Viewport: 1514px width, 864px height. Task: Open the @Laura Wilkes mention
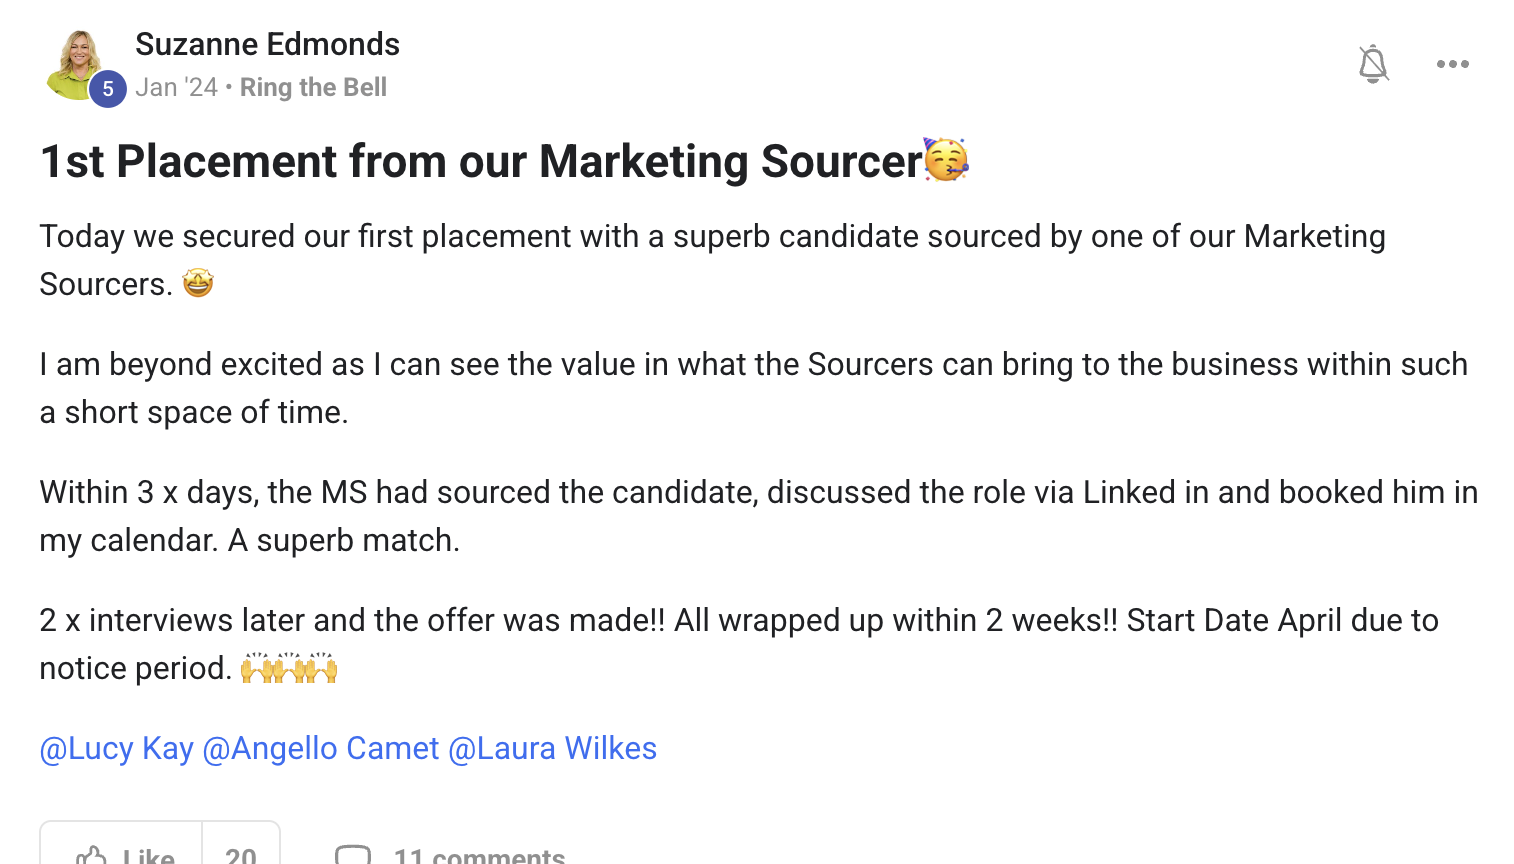[x=552, y=748]
